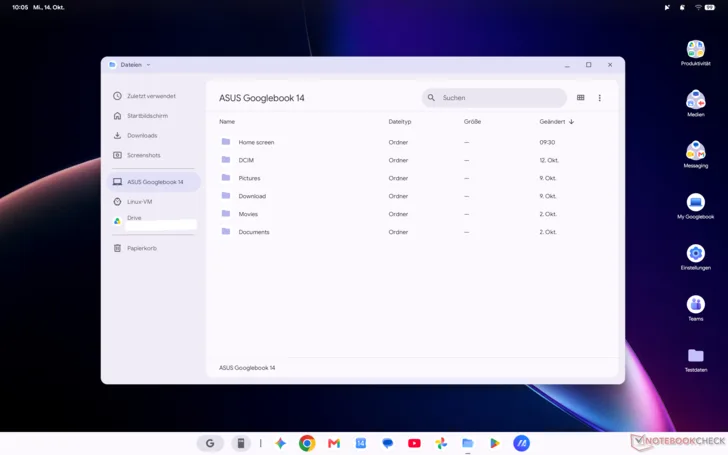Open Gmail from the shelf
728x455 pixels.
coord(334,443)
